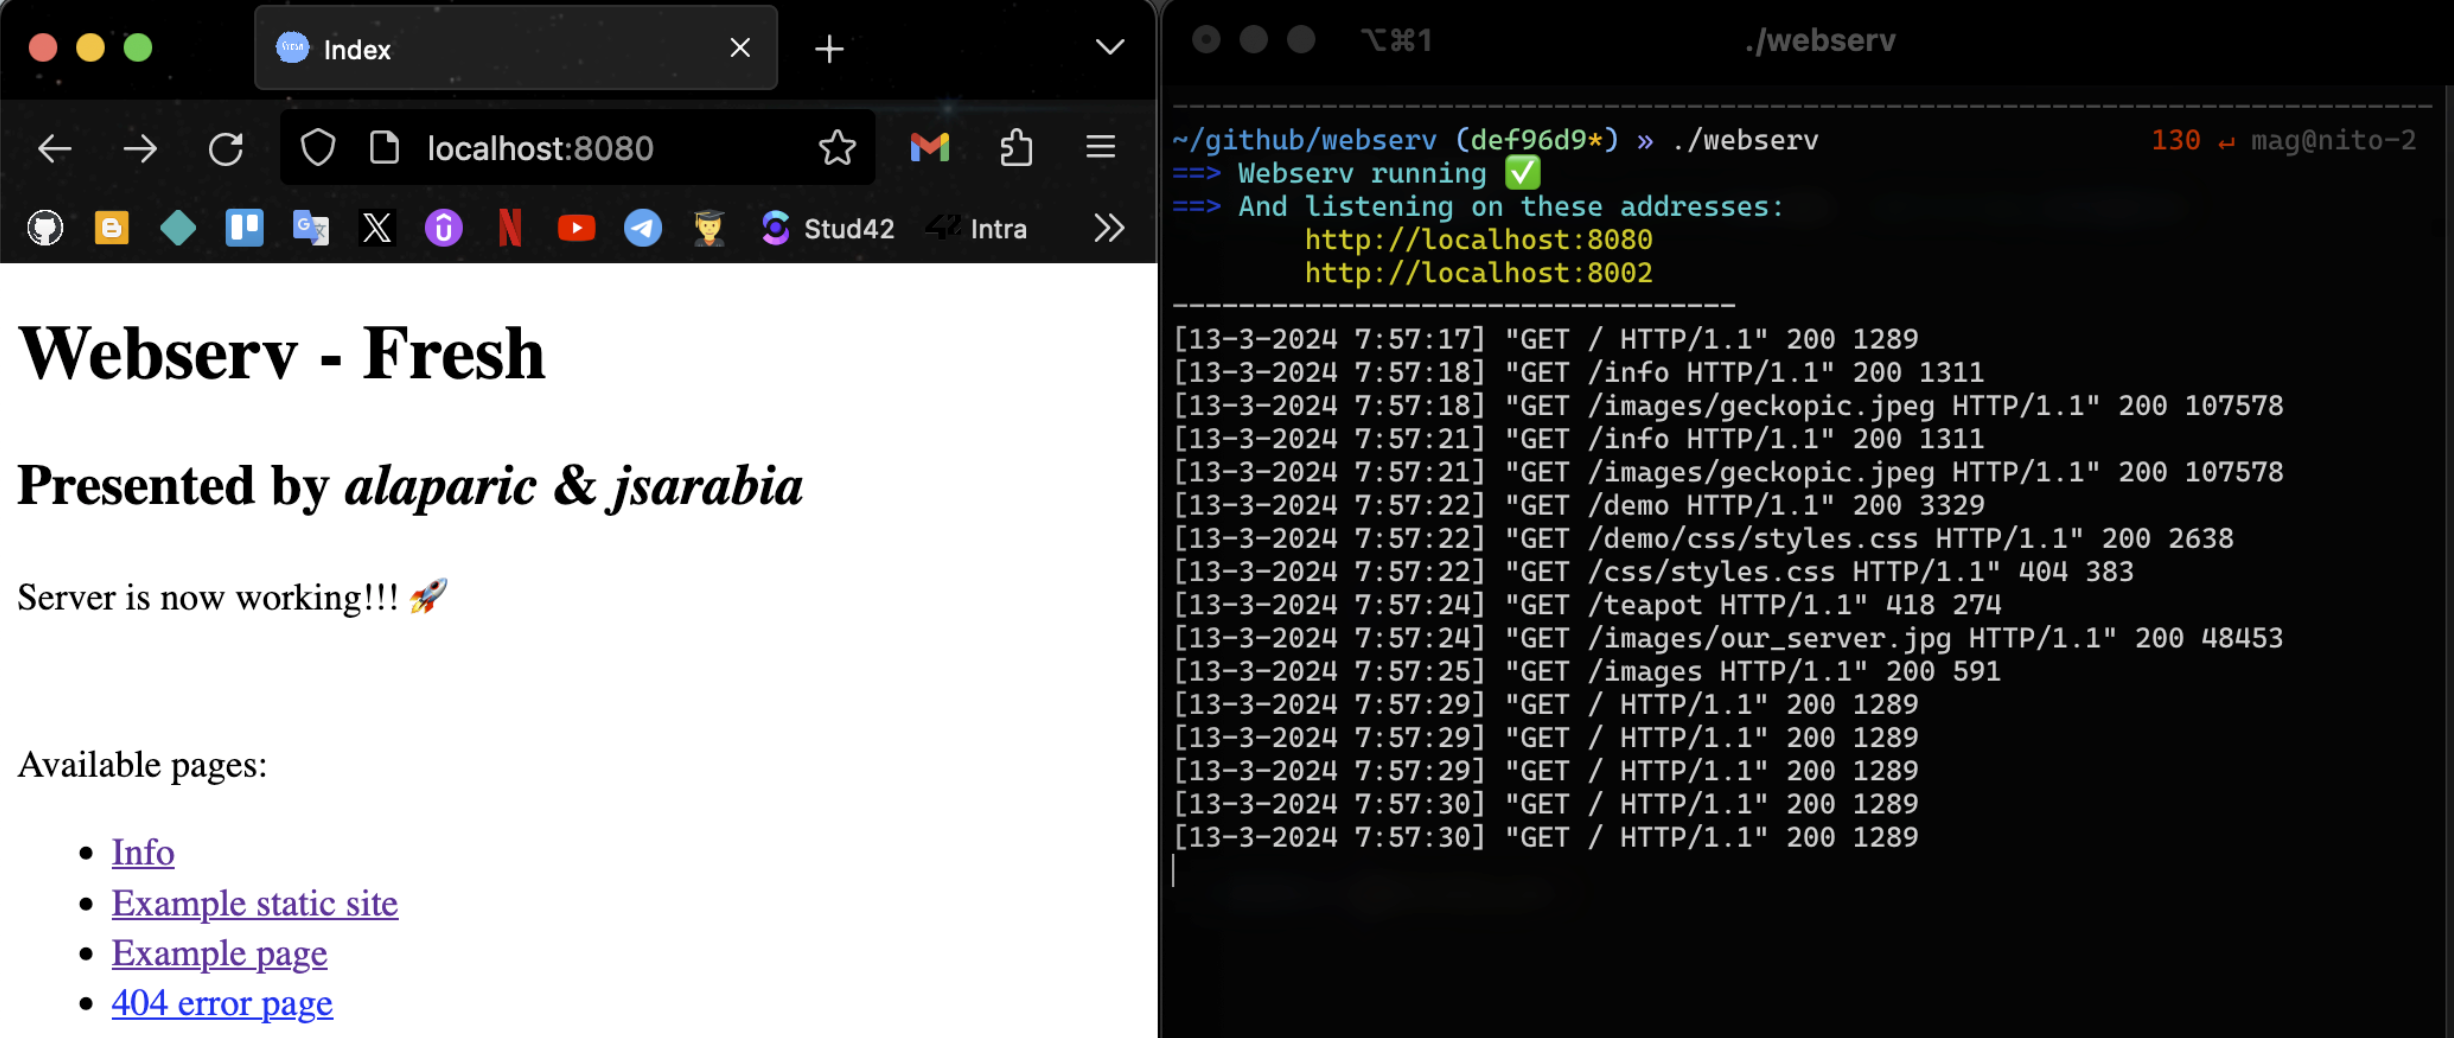Open the GitHub bookmark
Image resolution: width=2454 pixels, height=1038 pixels.
[x=45, y=229]
